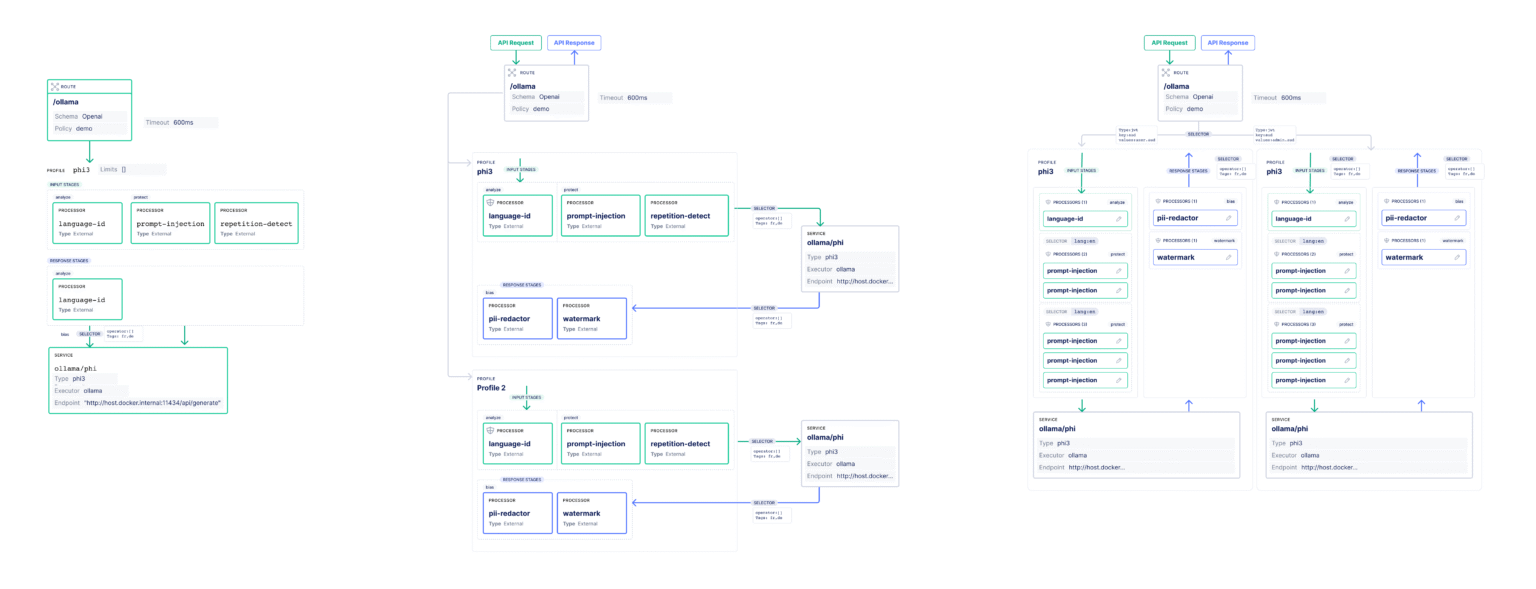Select the RESPONSE STAGES label in the leftmost diagram
1536x589 pixels.
tap(70, 260)
